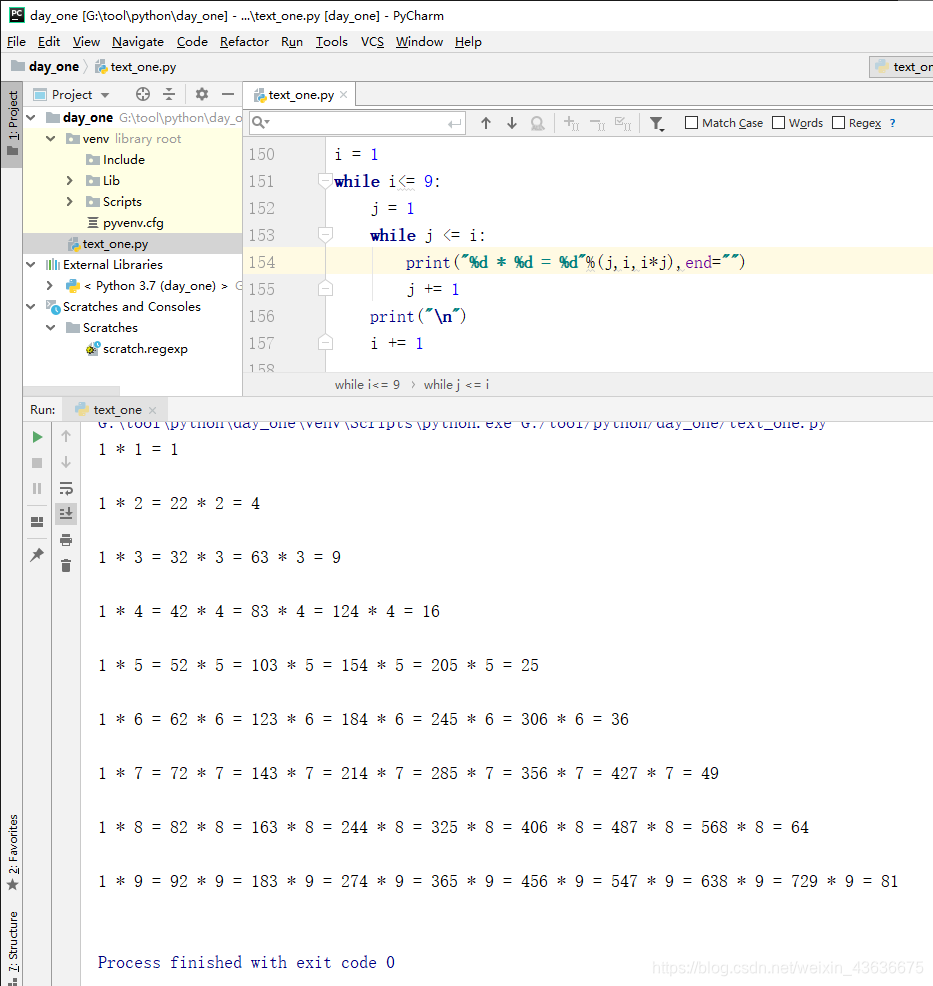This screenshot has height=986, width=933.
Task: Click 'while i<= 9' editor breadcrumb
Action: click(367, 384)
